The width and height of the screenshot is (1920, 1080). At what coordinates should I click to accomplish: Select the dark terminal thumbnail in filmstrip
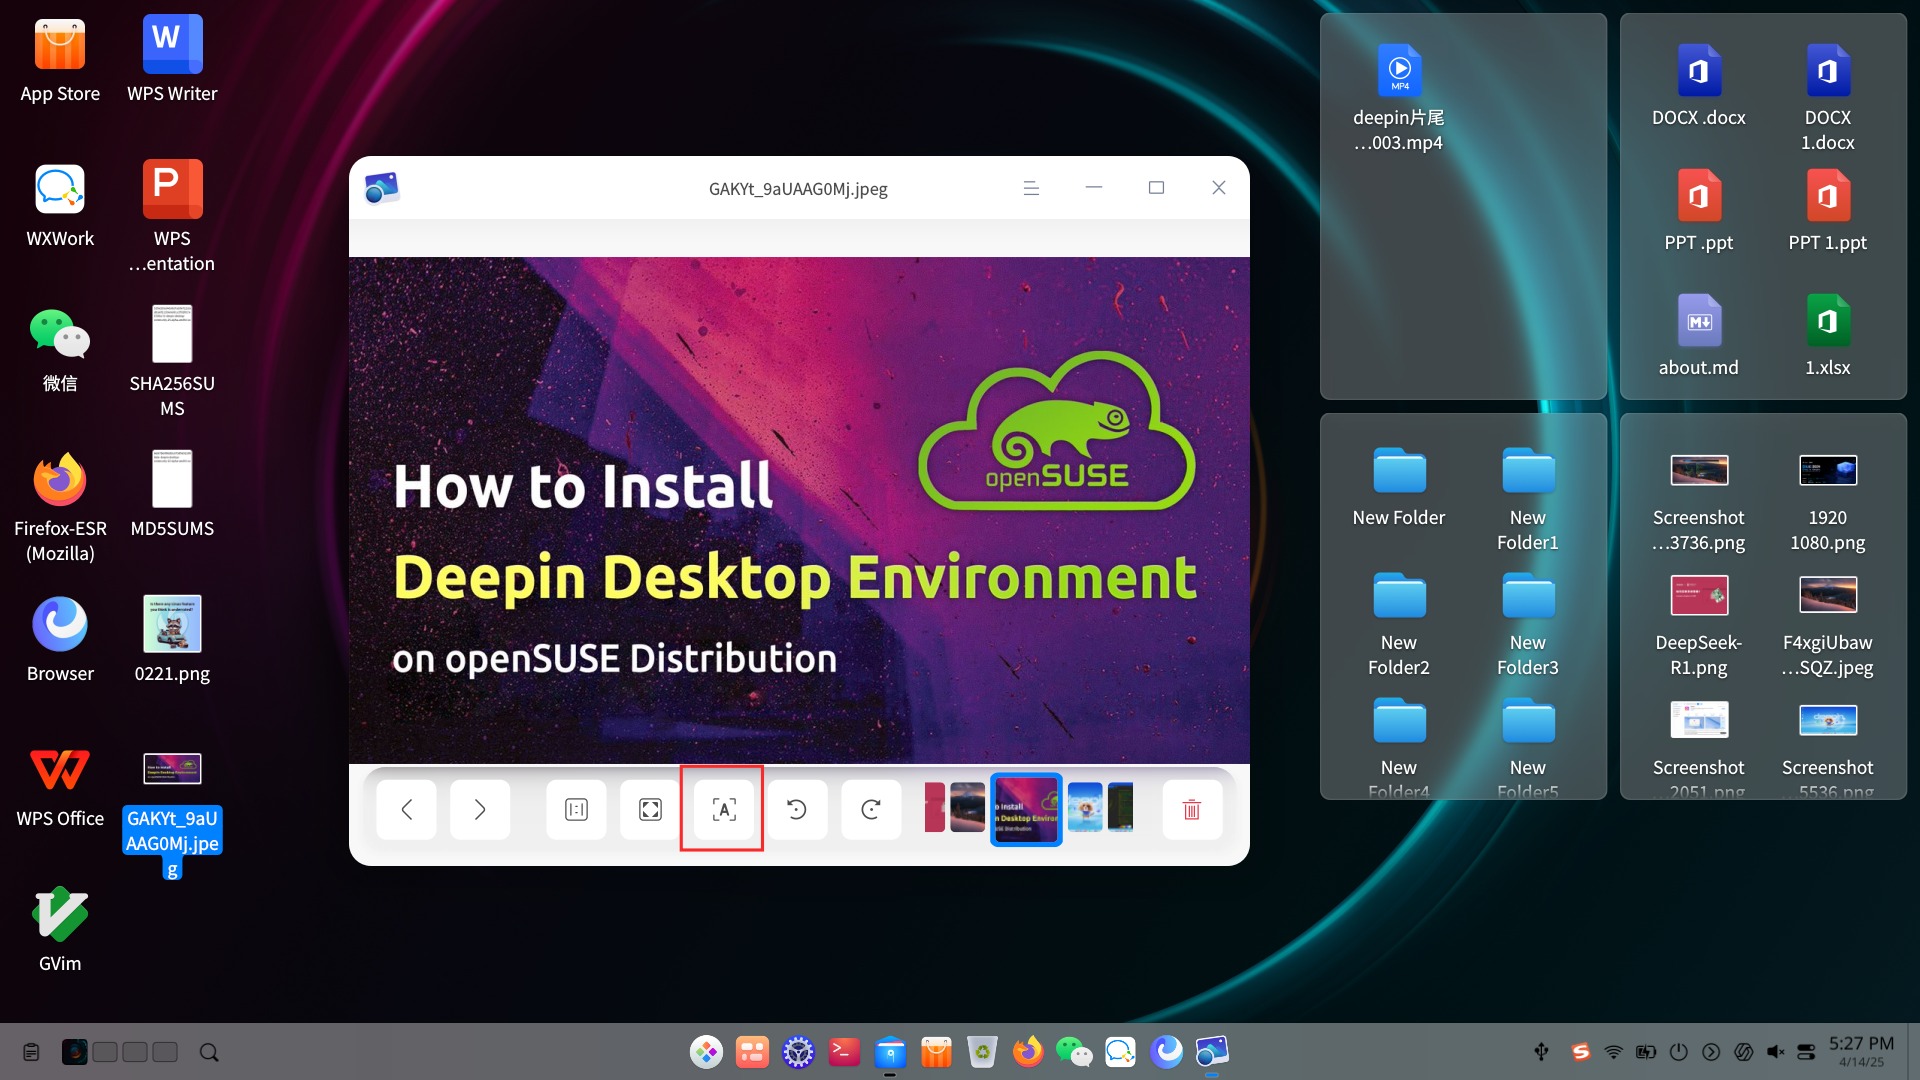[x=1121, y=807]
